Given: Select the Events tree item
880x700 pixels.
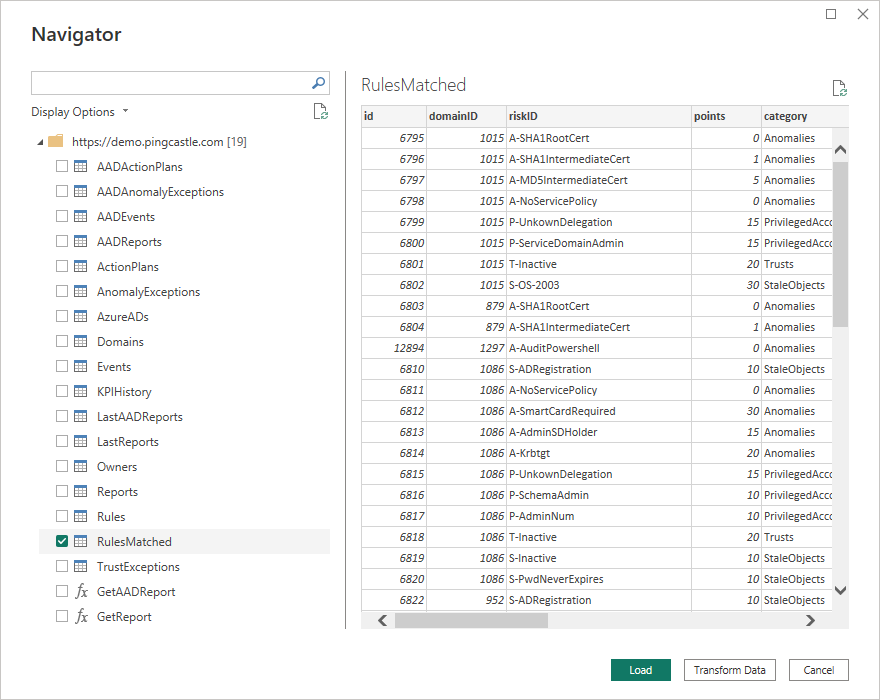Looking at the screenshot, I should click(114, 367).
